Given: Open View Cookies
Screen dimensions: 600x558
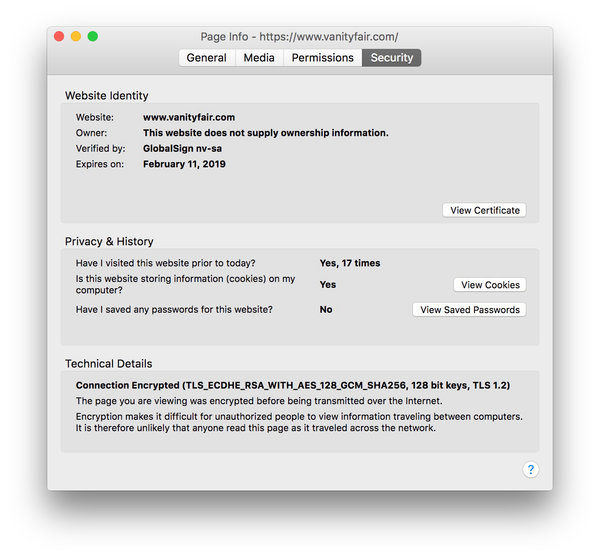Looking at the screenshot, I should tap(490, 285).
